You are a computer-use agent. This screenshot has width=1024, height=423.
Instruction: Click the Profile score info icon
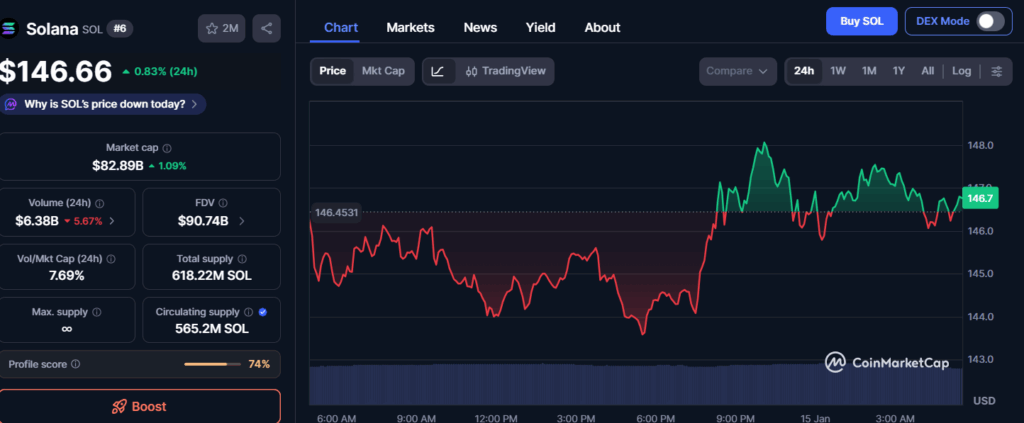(x=76, y=365)
